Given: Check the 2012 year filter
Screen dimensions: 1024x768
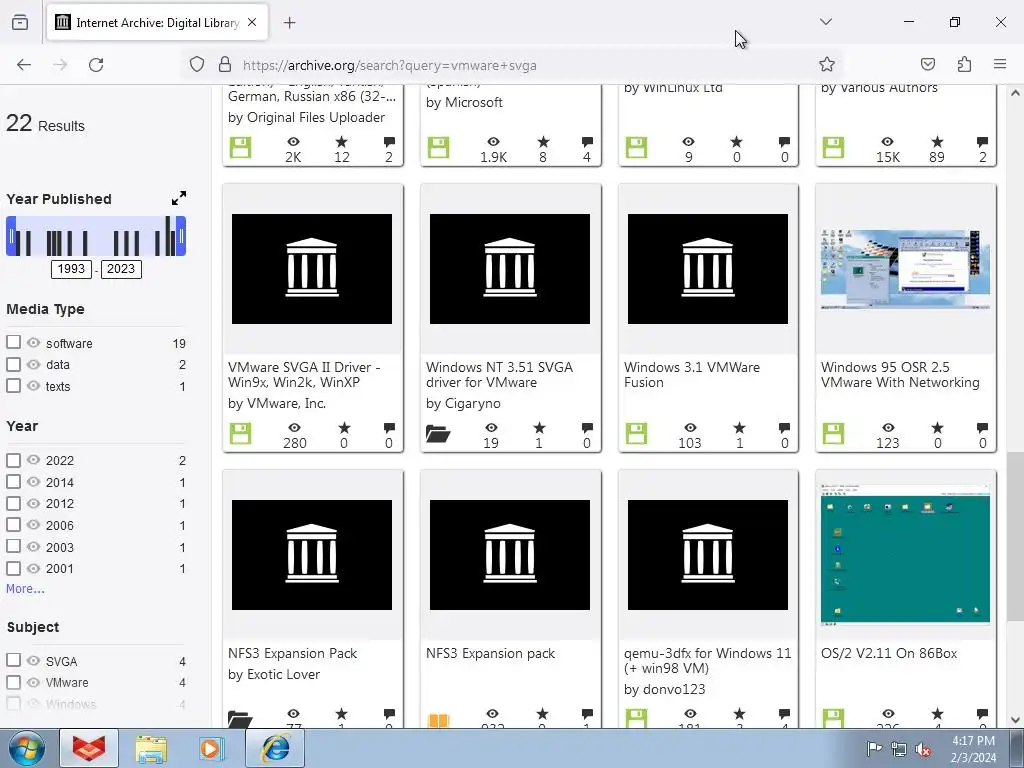Looking at the screenshot, I should pyautogui.click(x=13, y=503).
